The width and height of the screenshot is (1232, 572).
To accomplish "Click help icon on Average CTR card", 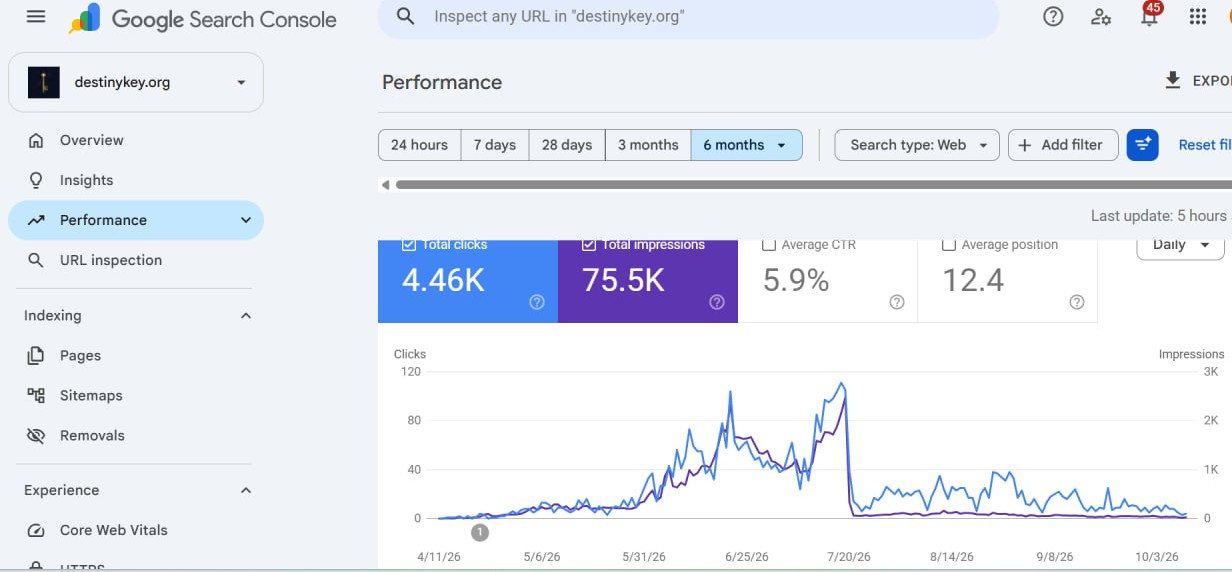I will [897, 302].
